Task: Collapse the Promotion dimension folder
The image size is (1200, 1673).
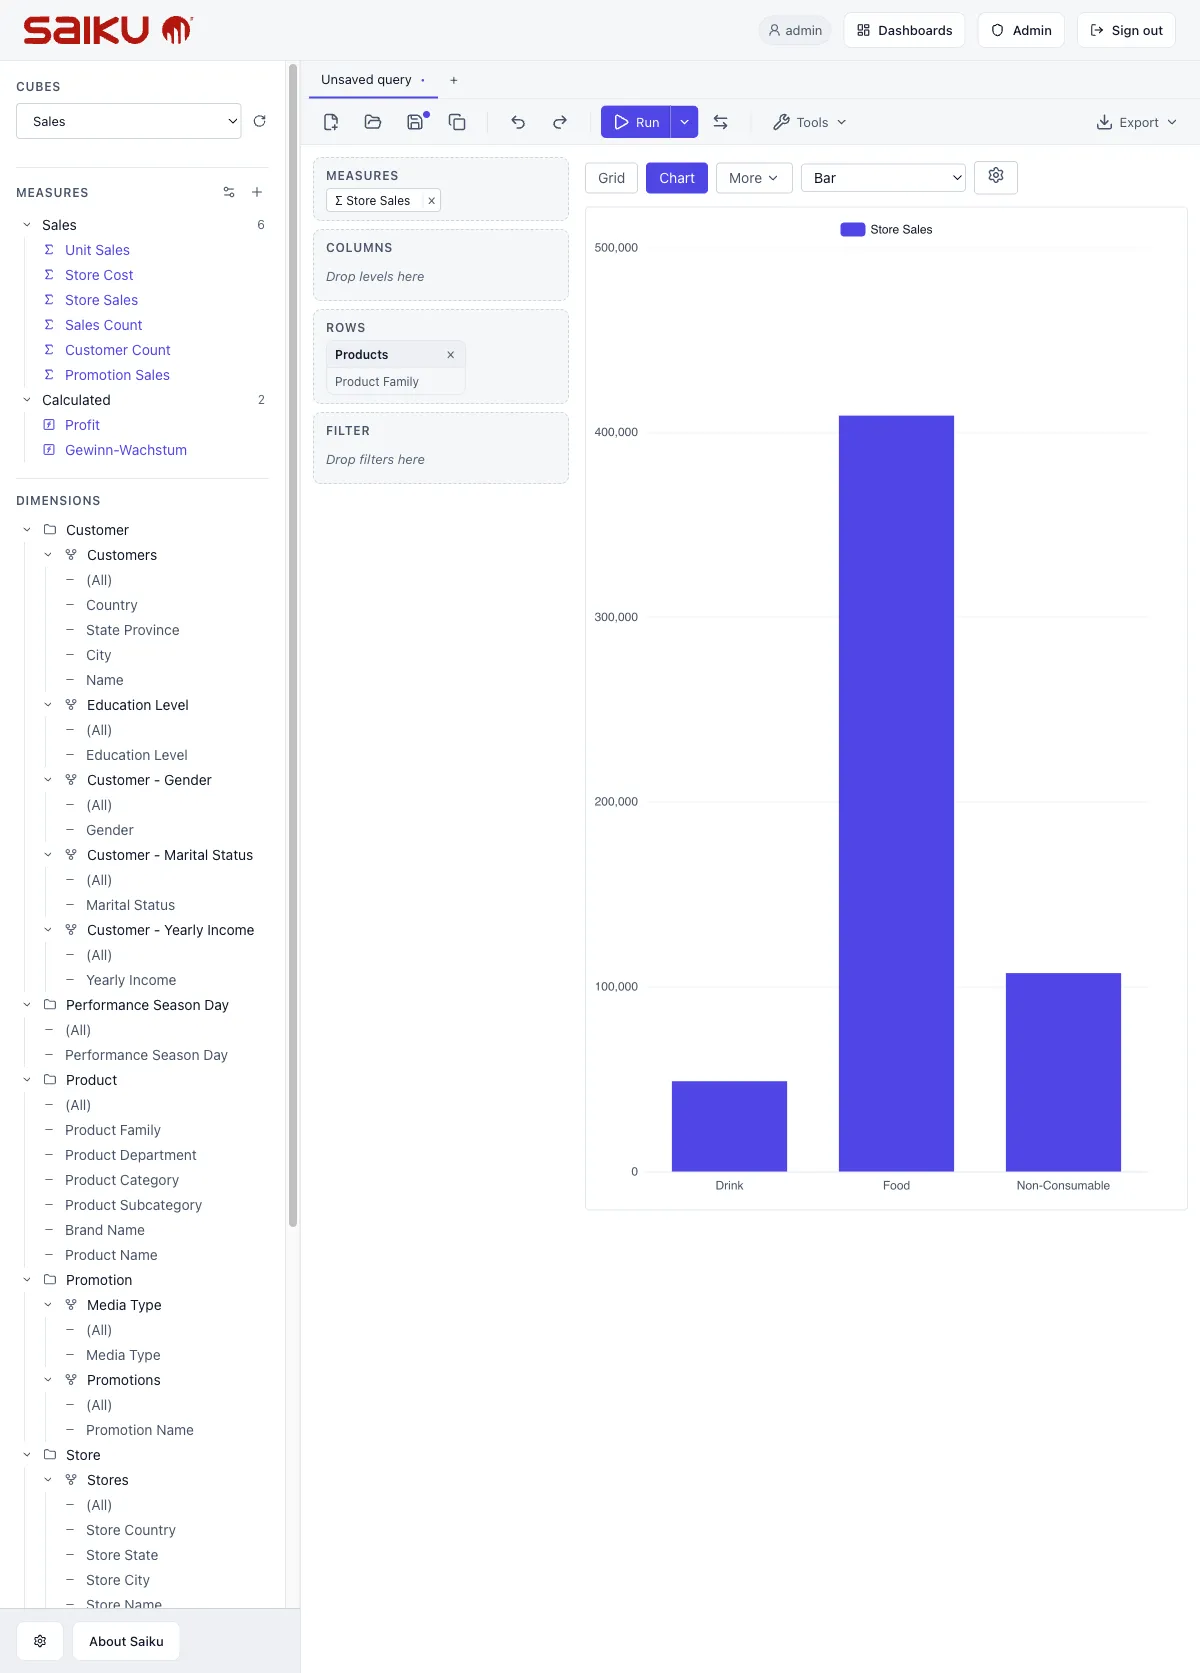Action: coord(27,1280)
